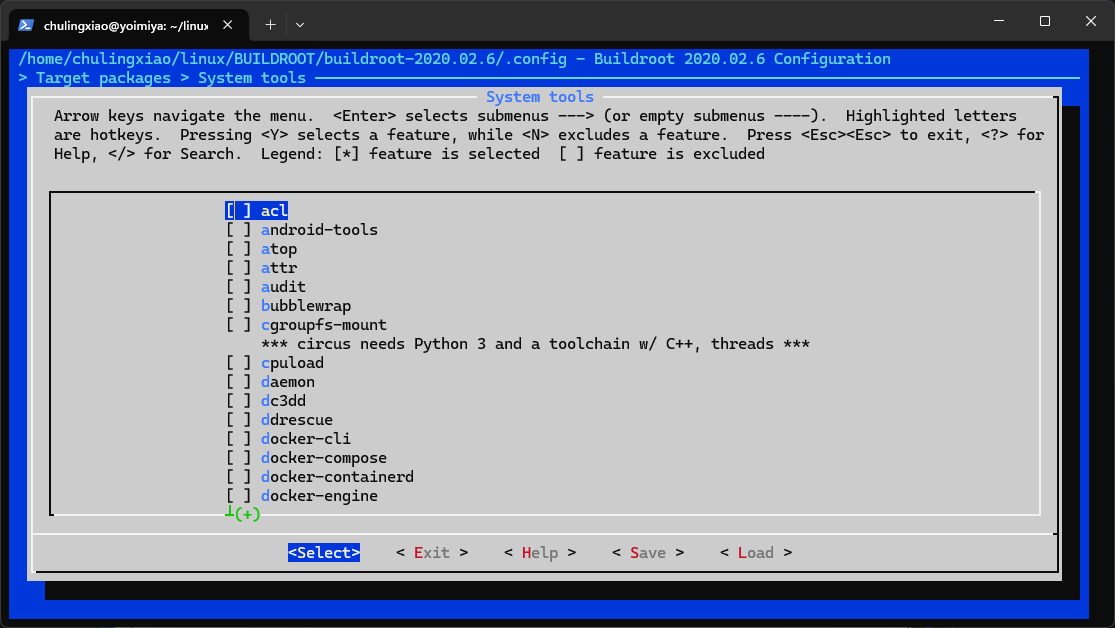Screen dimensions: 1115x628
Task: Toggle the atop package checkbox
Action: pos(238,249)
